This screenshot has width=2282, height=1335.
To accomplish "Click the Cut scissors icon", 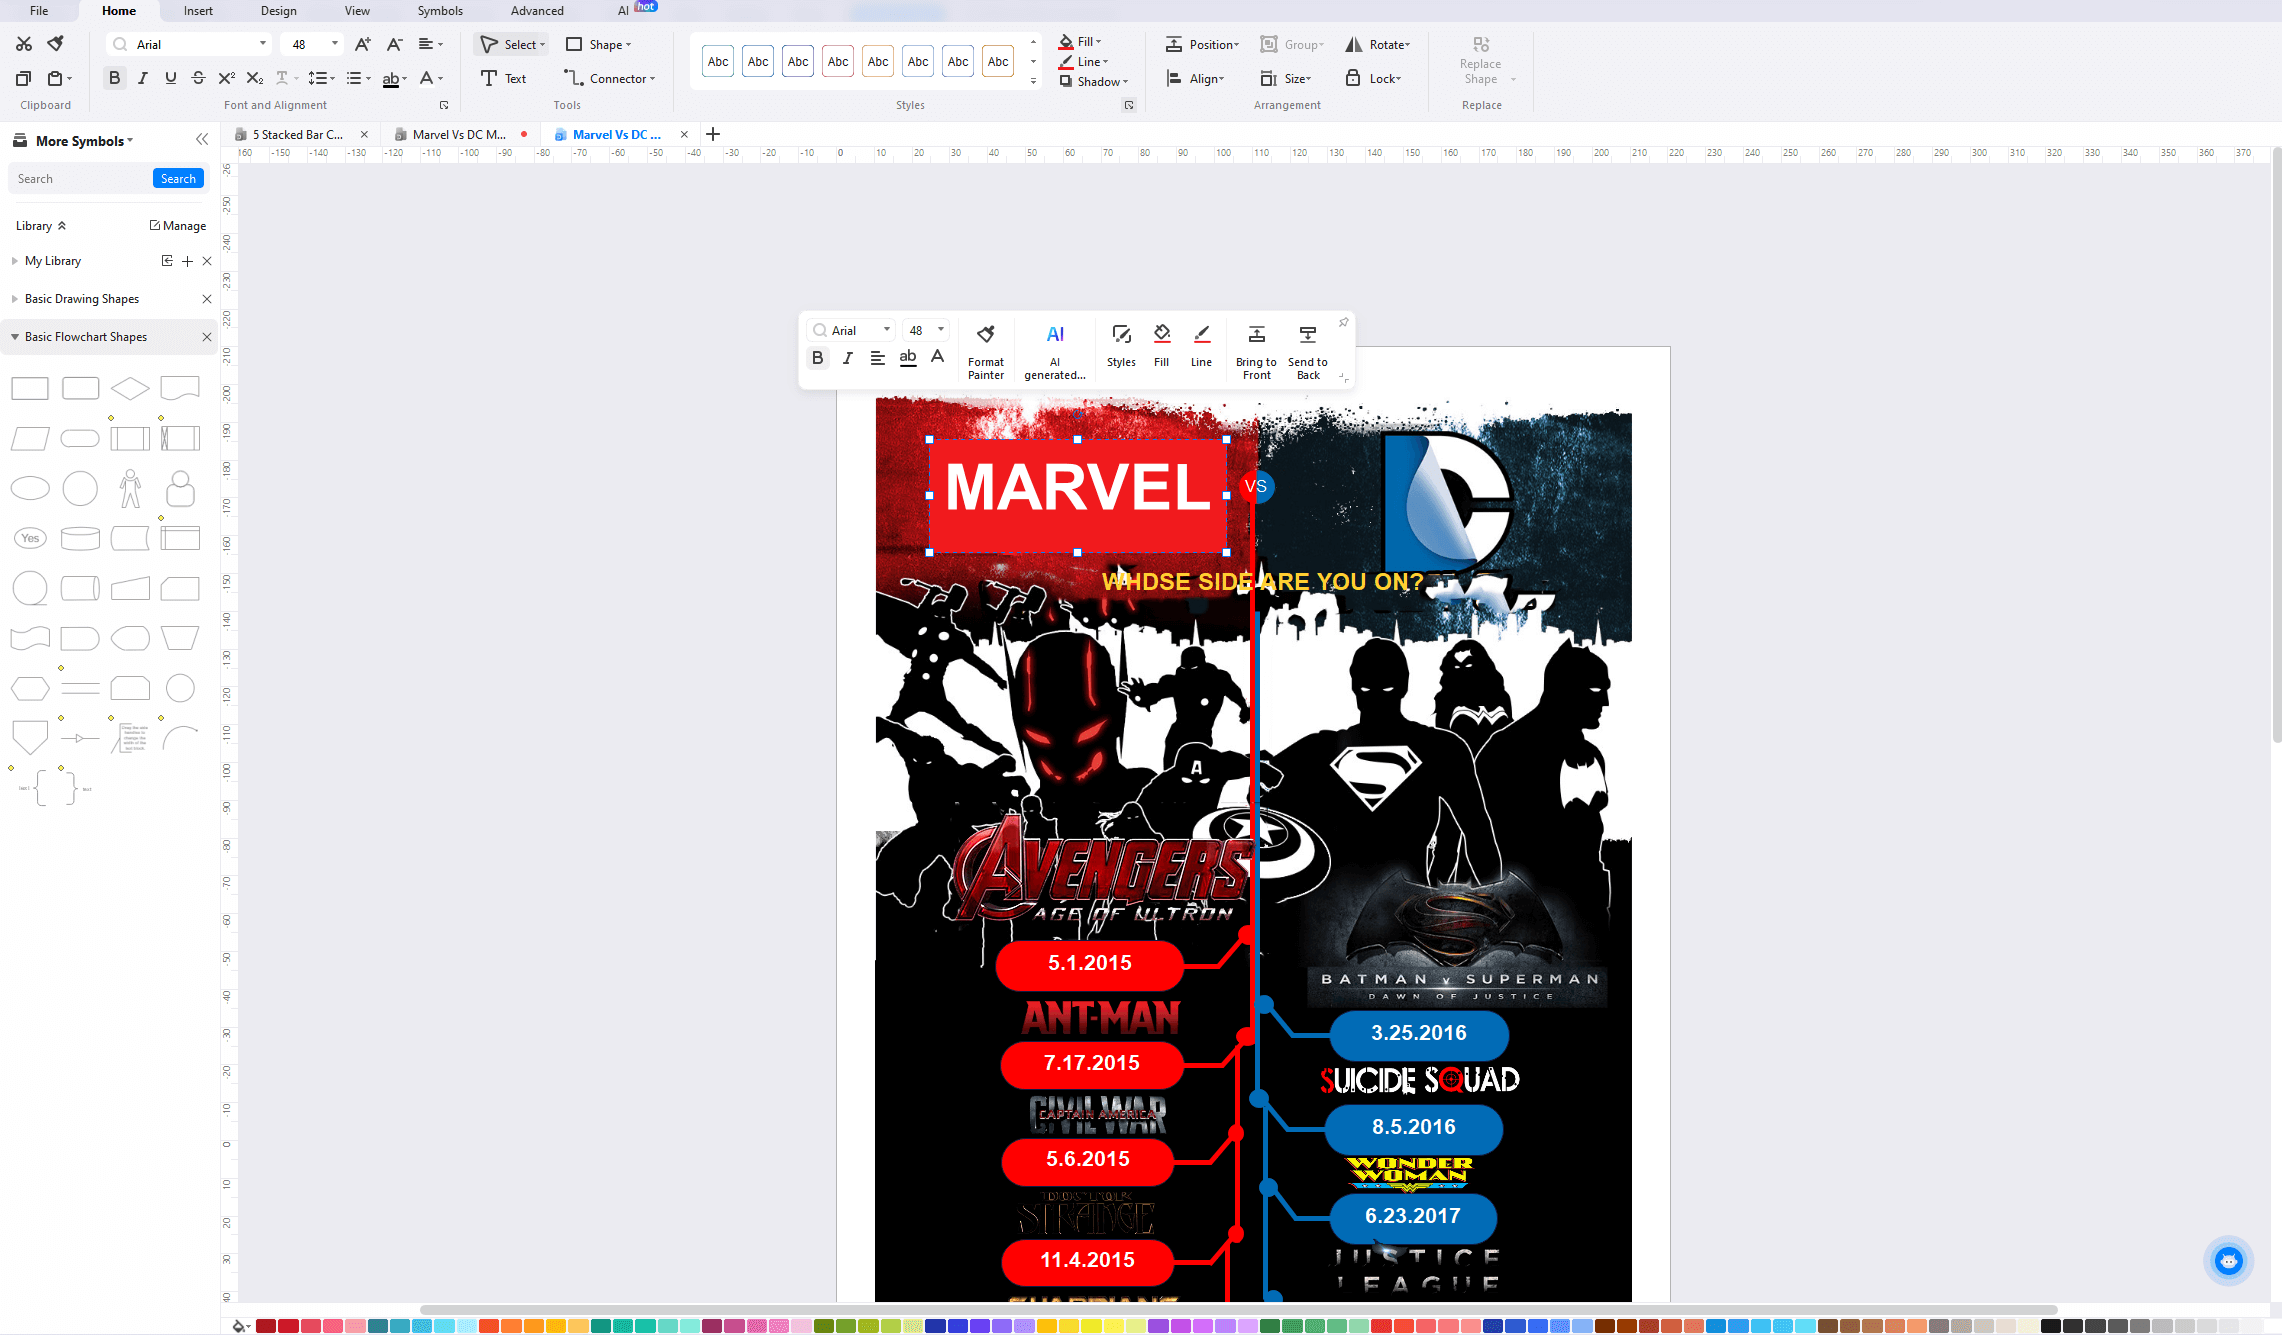I will click(x=24, y=44).
